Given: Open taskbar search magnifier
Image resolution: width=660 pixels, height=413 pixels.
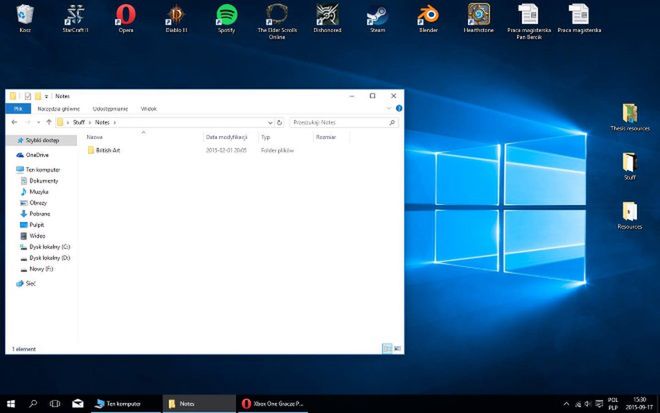Looking at the screenshot, I should tap(33, 404).
